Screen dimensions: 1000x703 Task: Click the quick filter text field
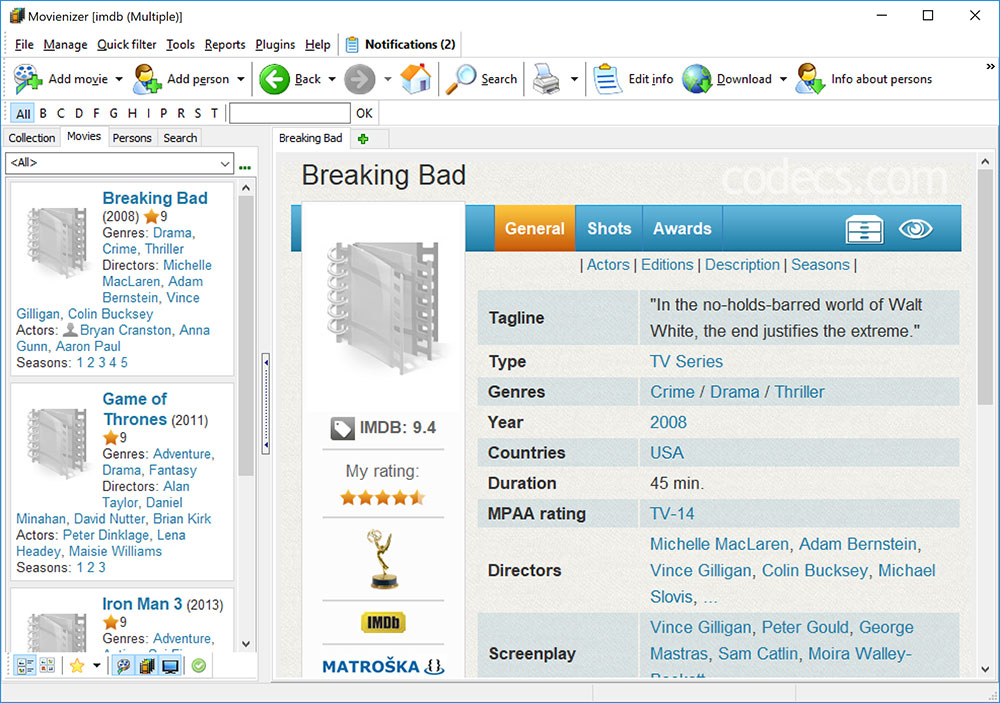coord(290,113)
